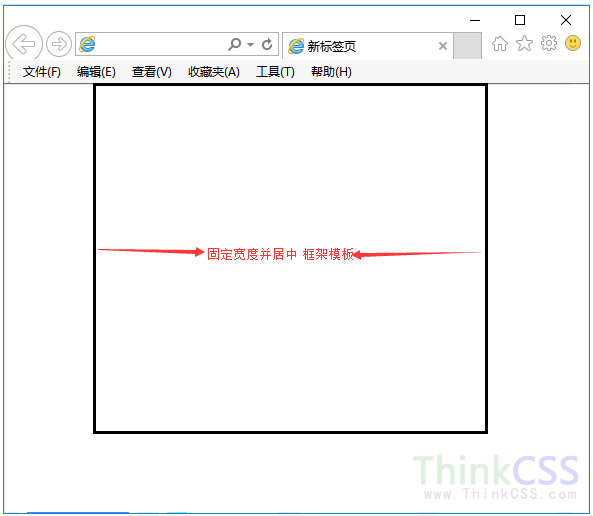Click the smiley feedback icon
Viewport: 593px width, 516px height.
[x=573, y=43]
